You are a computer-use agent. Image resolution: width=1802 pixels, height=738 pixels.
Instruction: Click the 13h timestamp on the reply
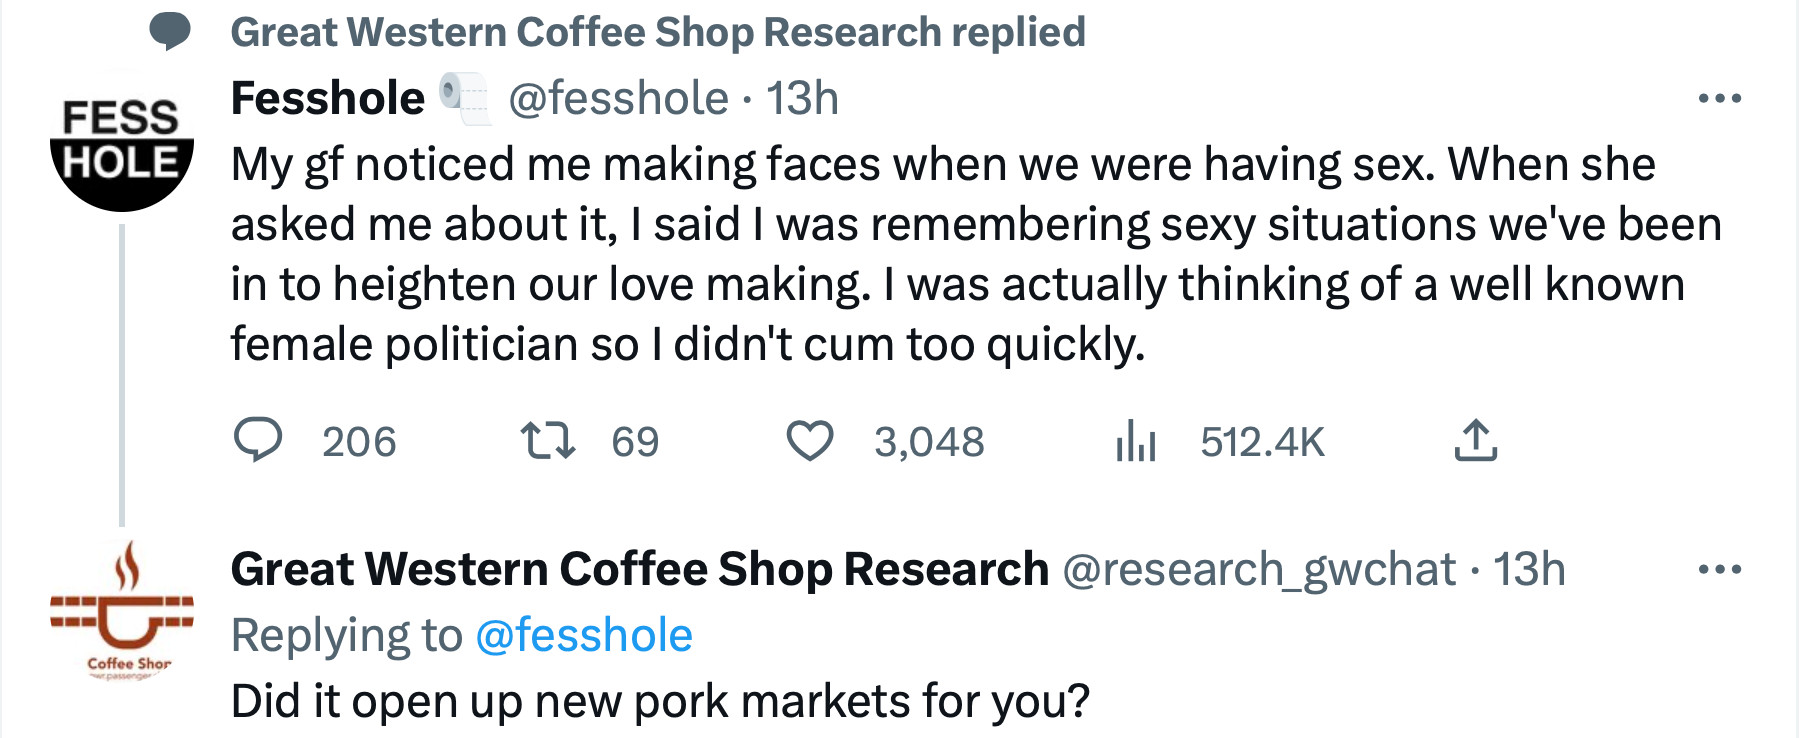pos(1529,569)
